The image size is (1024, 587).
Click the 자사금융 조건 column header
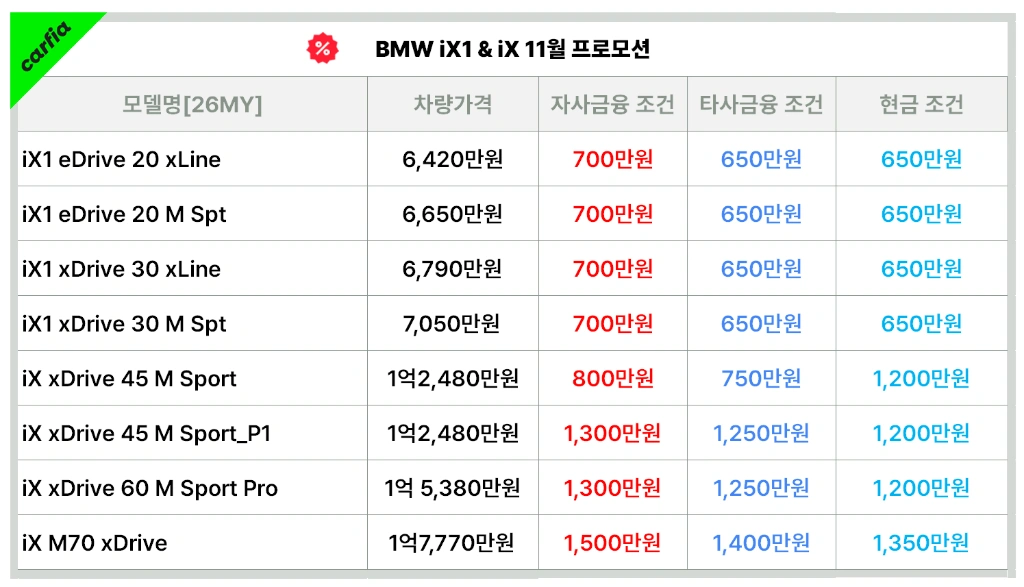coord(613,104)
